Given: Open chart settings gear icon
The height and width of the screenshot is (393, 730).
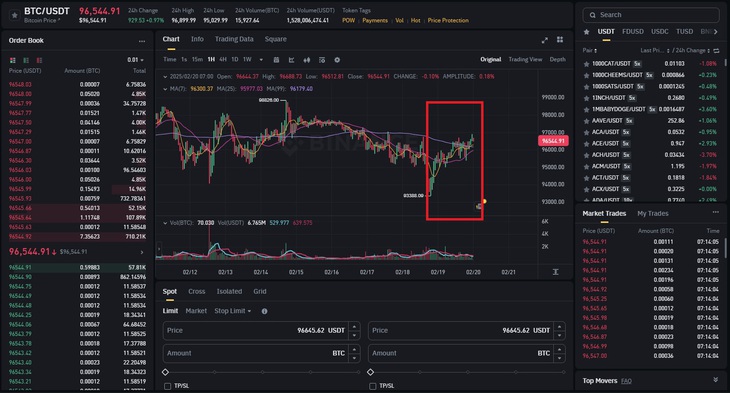Looking at the screenshot, I should [337, 60].
